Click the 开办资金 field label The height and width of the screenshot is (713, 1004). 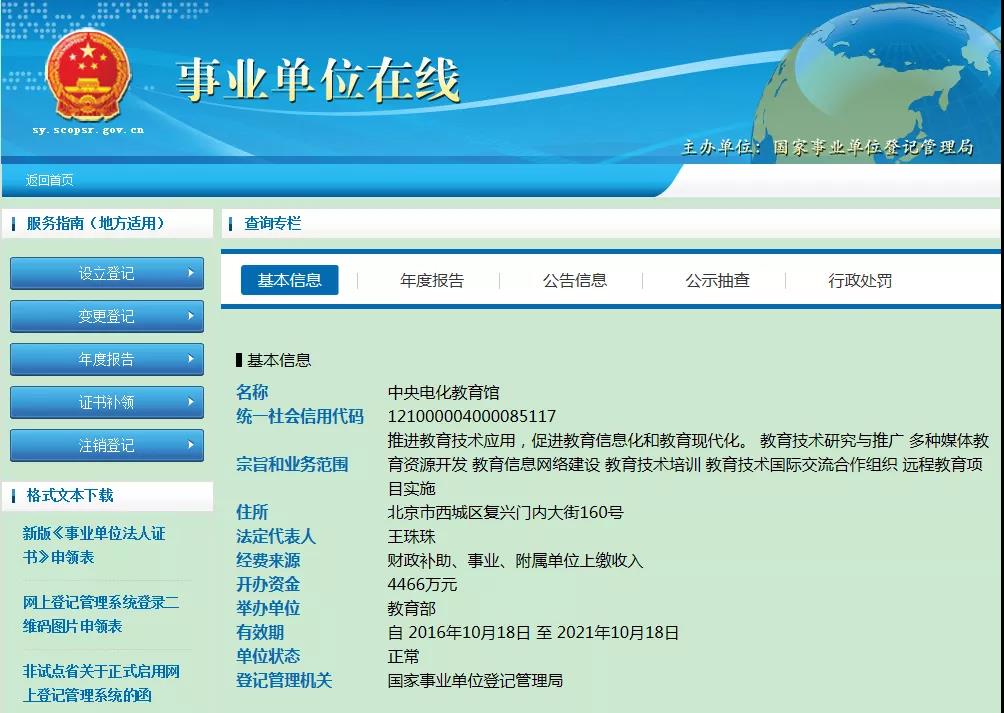click(x=268, y=584)
